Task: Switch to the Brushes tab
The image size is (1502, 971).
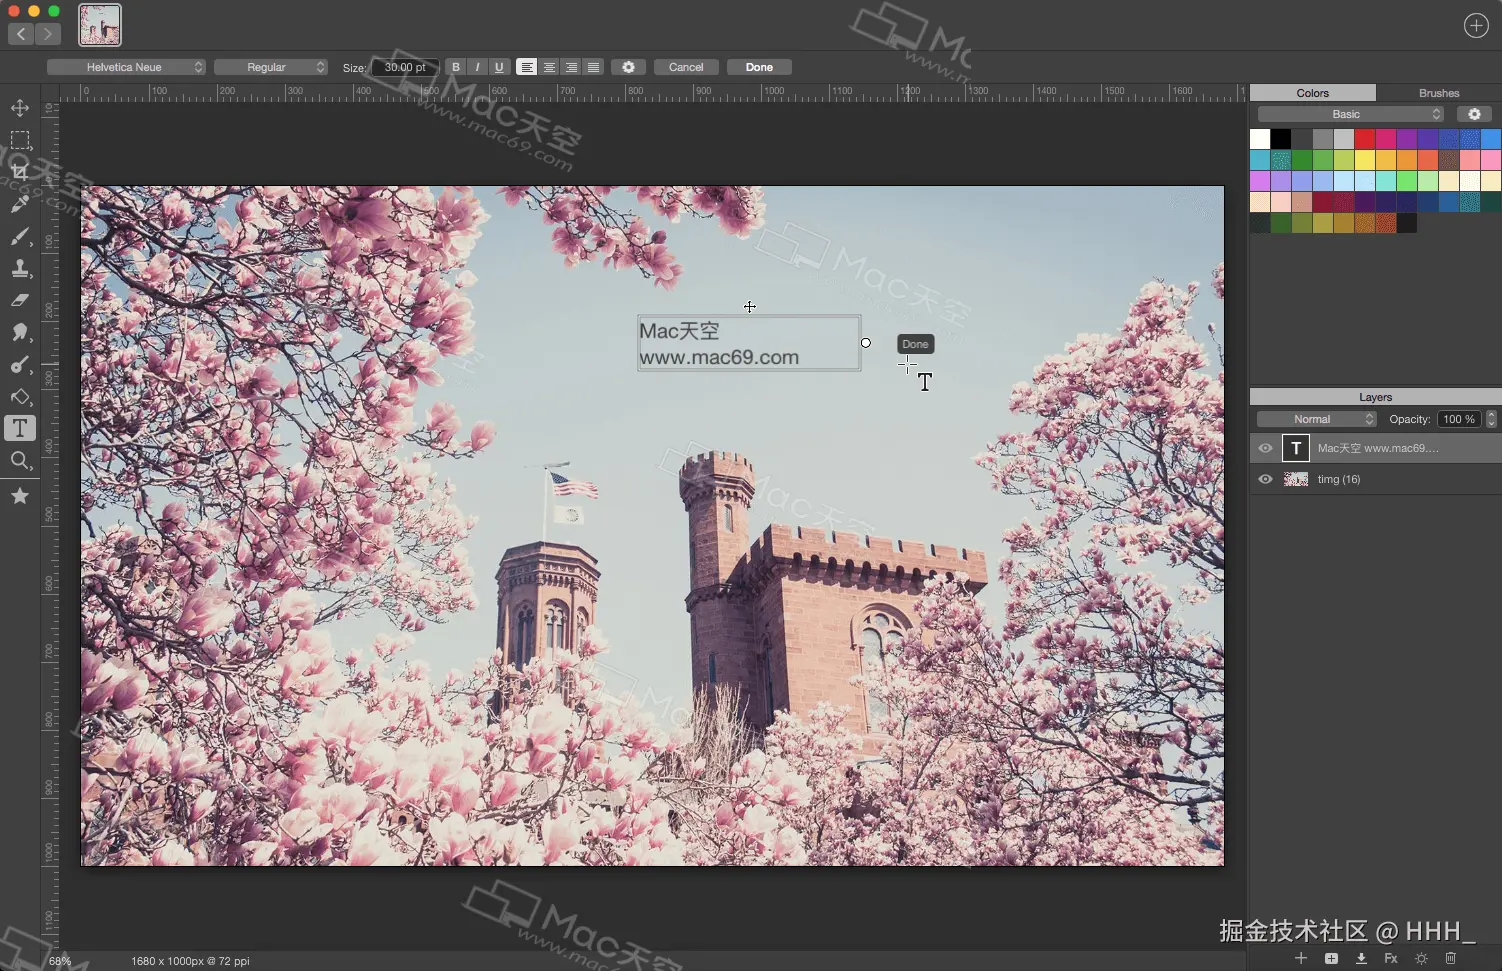Action: (1439, 93)
